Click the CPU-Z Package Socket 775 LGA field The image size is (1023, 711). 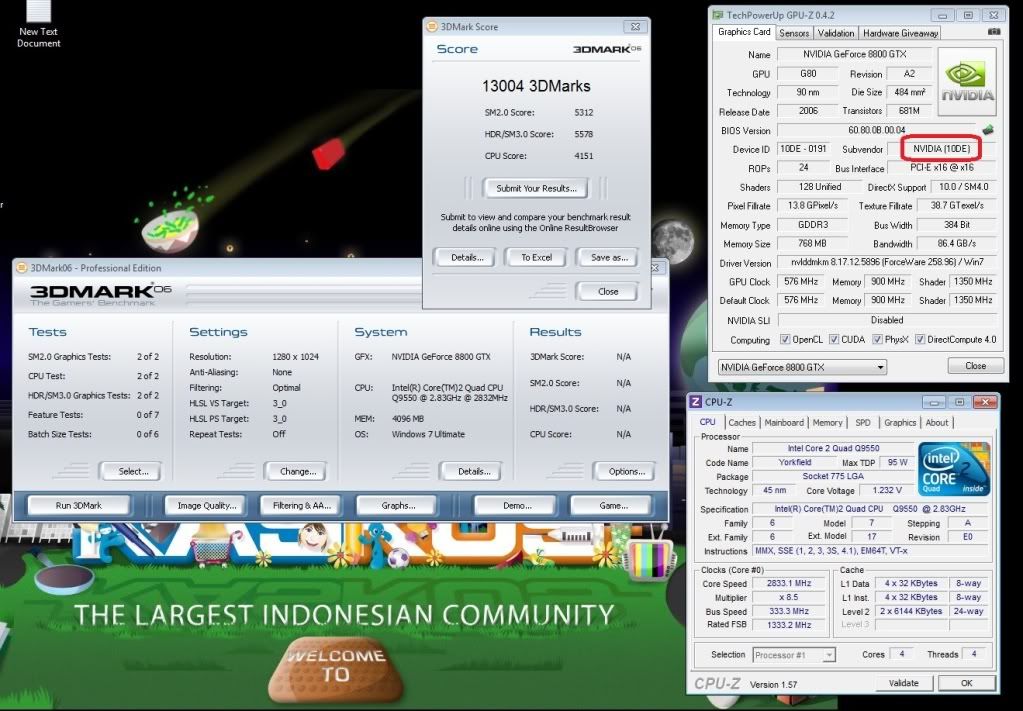tap(833, 476)
